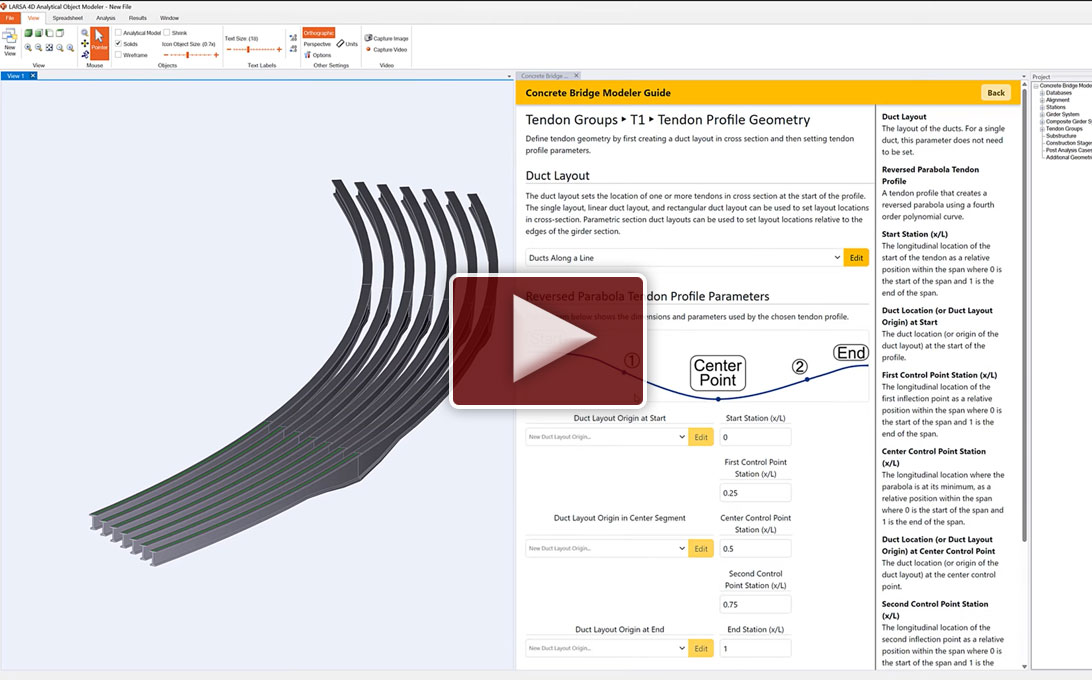Viewport: 1092px width, 680px height.
Task: Click Edit for Duct Layout Origin in Center Segment
Action: pyautogui.click(x=701, y=548)
